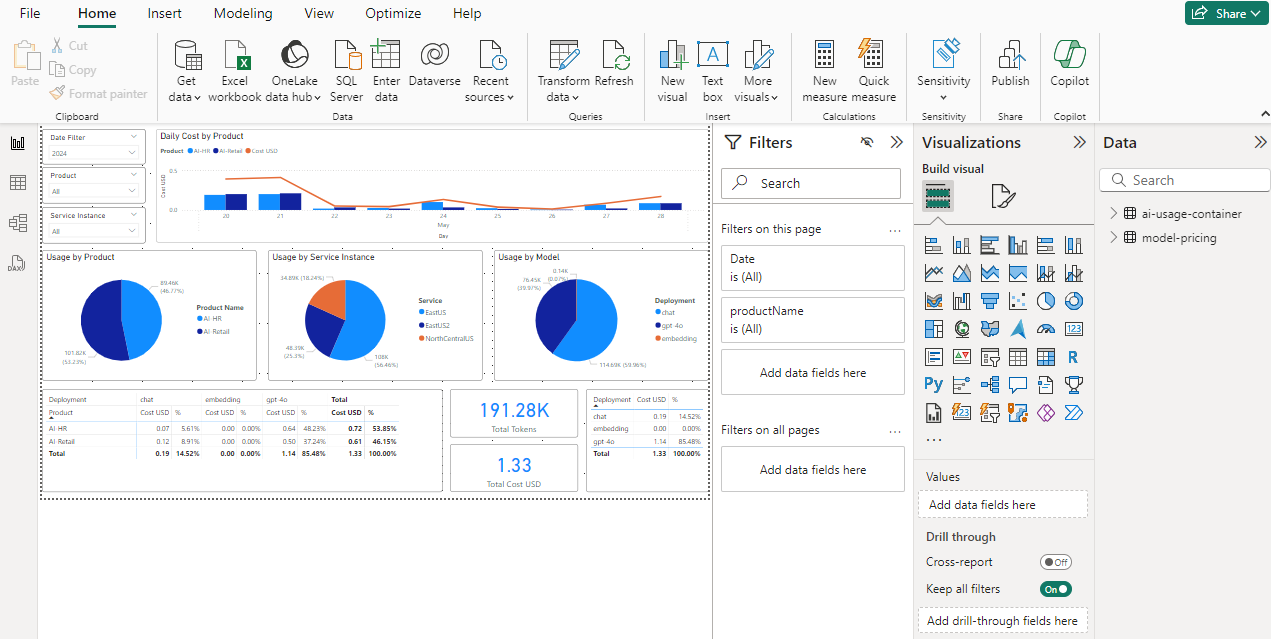Click the Filters pane Search field
The height and width of the screenshot is (639, 1271).
coord(811,183)
